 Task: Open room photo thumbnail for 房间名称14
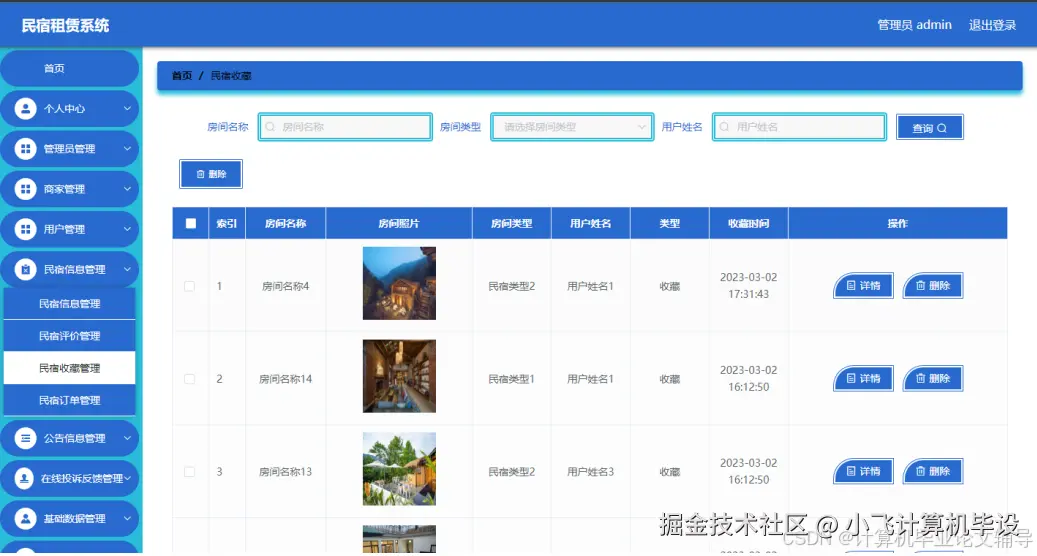[x=399, y=376]
